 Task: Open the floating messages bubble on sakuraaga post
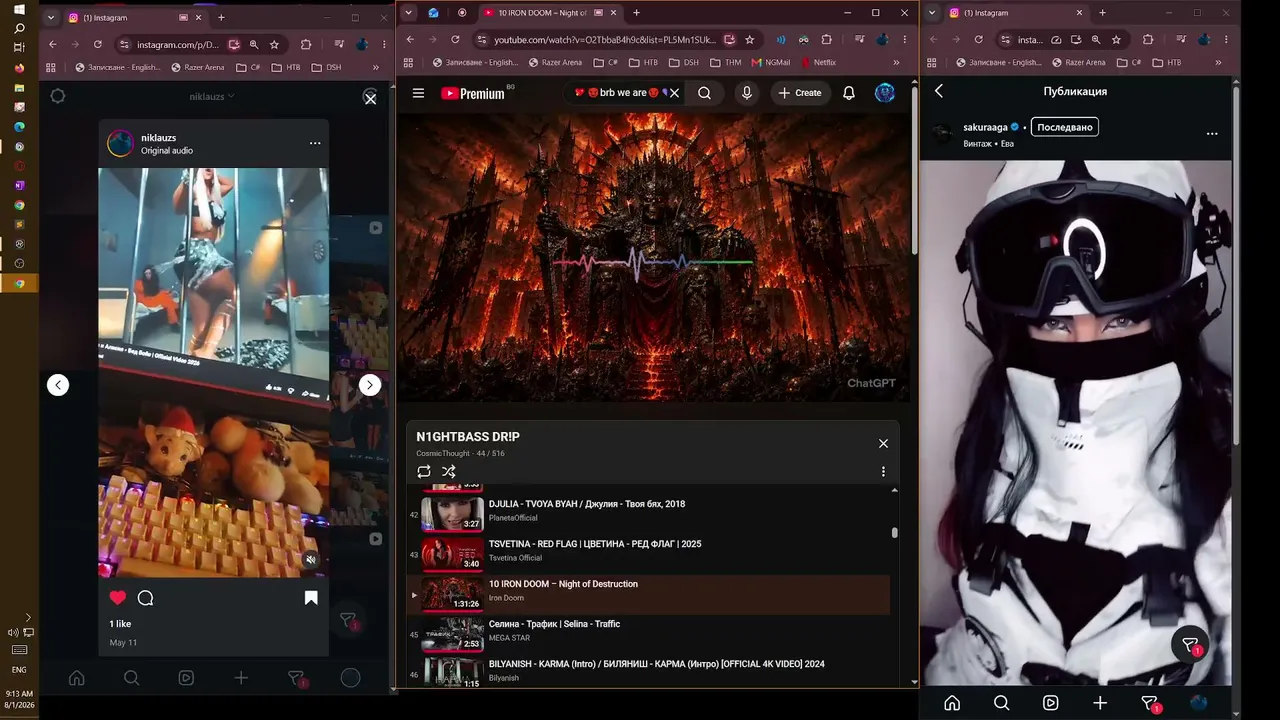pos(1190,645)
